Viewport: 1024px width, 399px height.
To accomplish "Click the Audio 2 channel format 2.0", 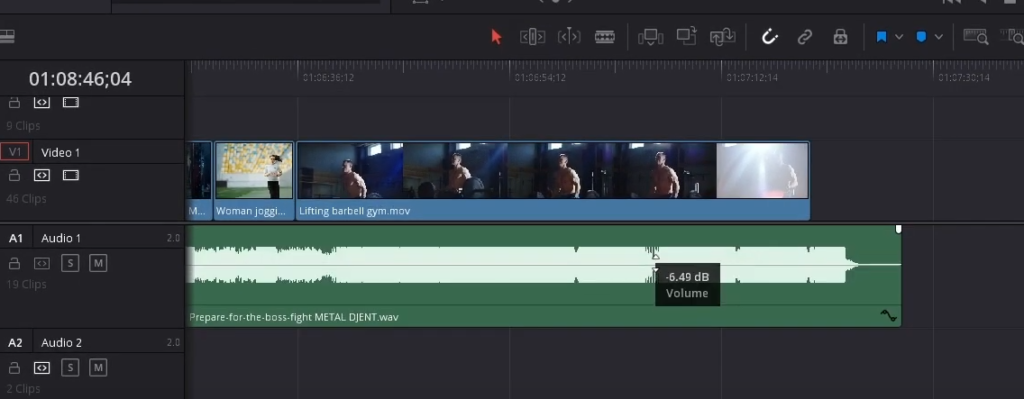I will coord(173,343).
